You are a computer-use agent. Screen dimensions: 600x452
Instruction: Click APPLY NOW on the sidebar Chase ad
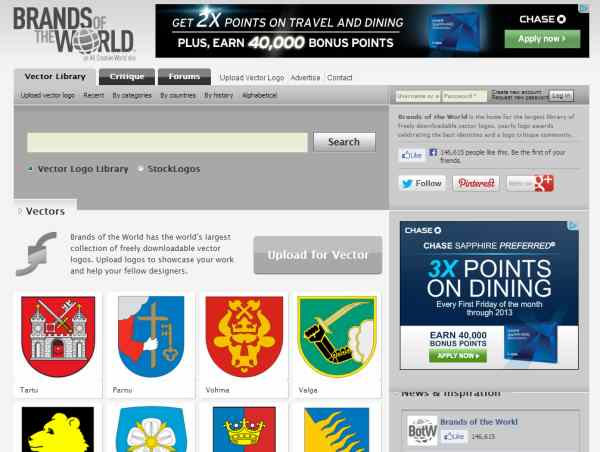click(458, 356)
